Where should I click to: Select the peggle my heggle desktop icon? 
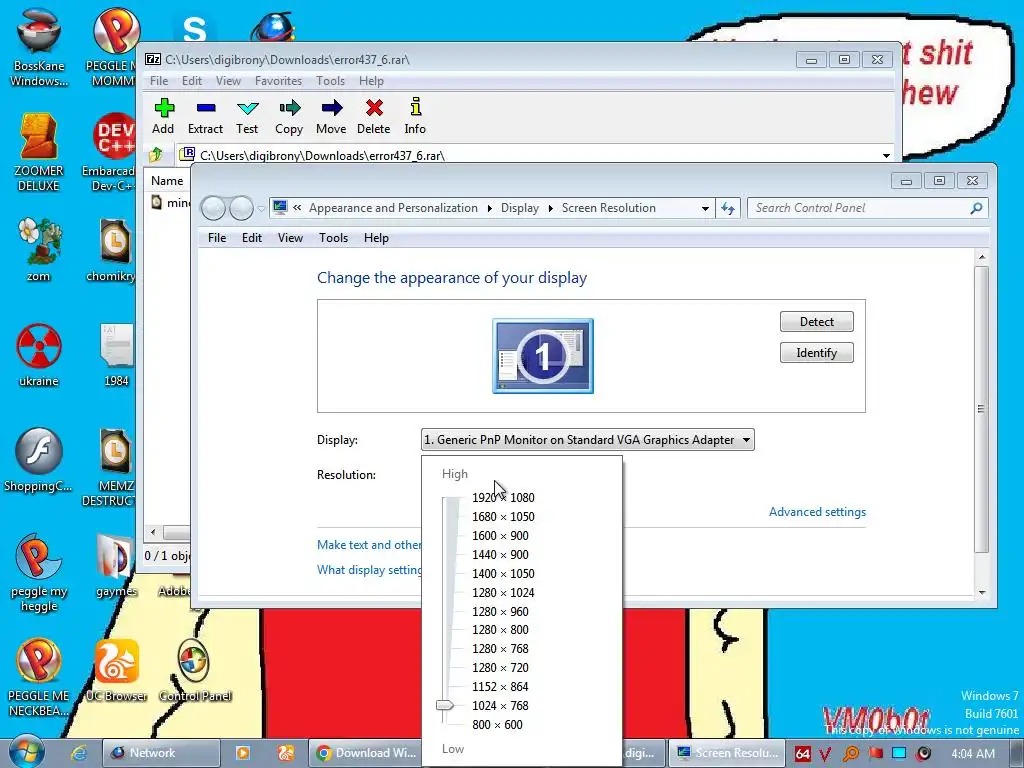click(39, 572)
